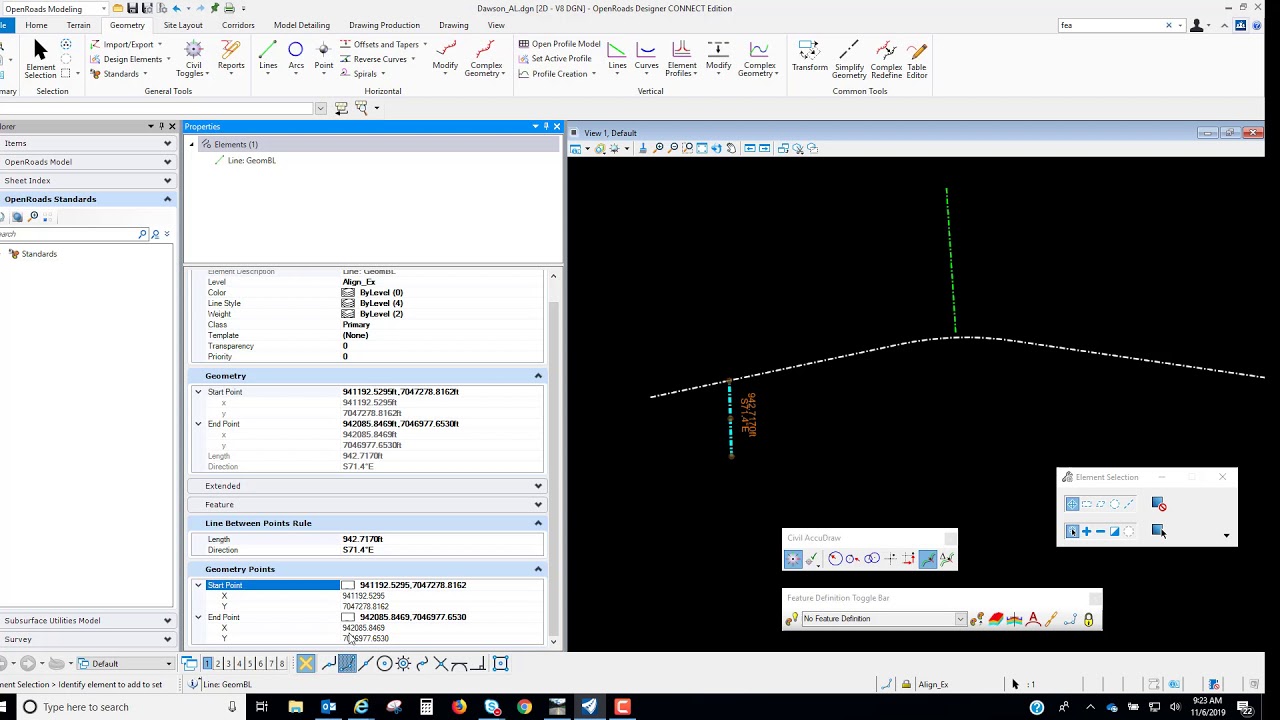Select Block selection mode in Element Selection
The image size is (1280, 720).
coord(1086,504)
